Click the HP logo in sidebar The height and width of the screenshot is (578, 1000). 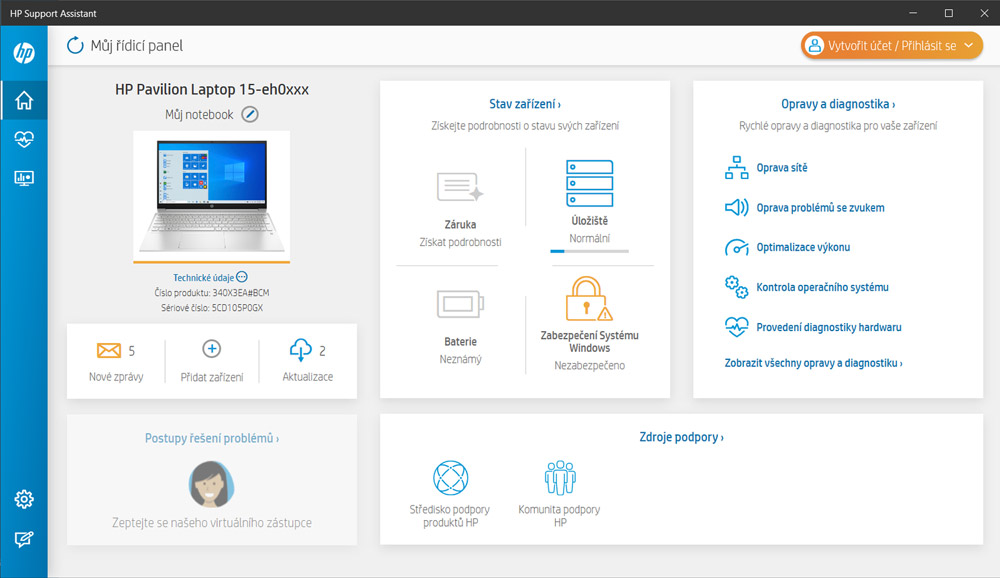[24, 52]
